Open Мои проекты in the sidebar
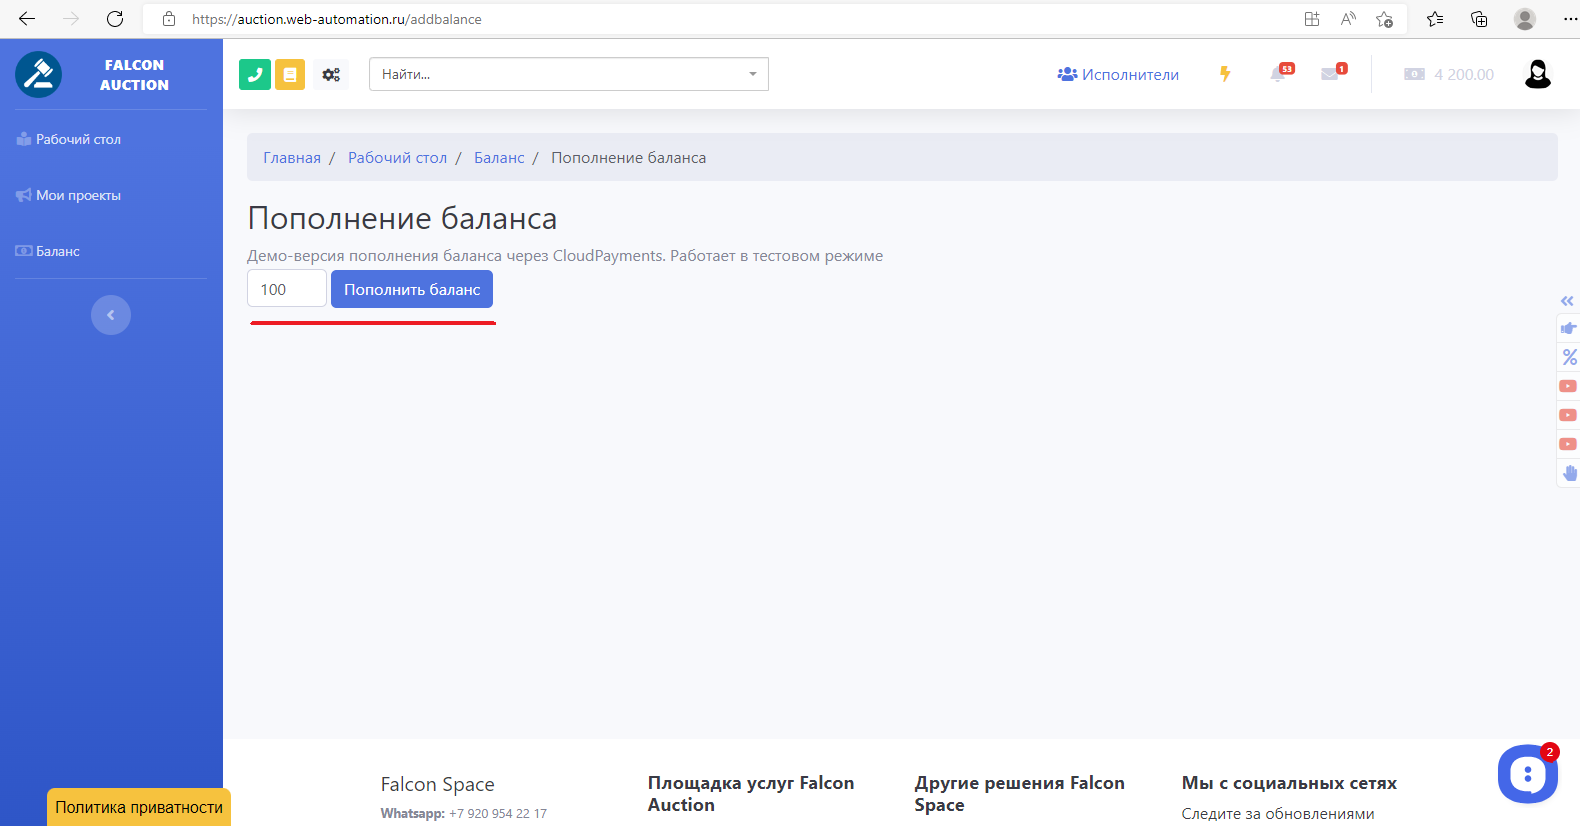This screenshot has height=826, width=1580. tap(78, 195)
